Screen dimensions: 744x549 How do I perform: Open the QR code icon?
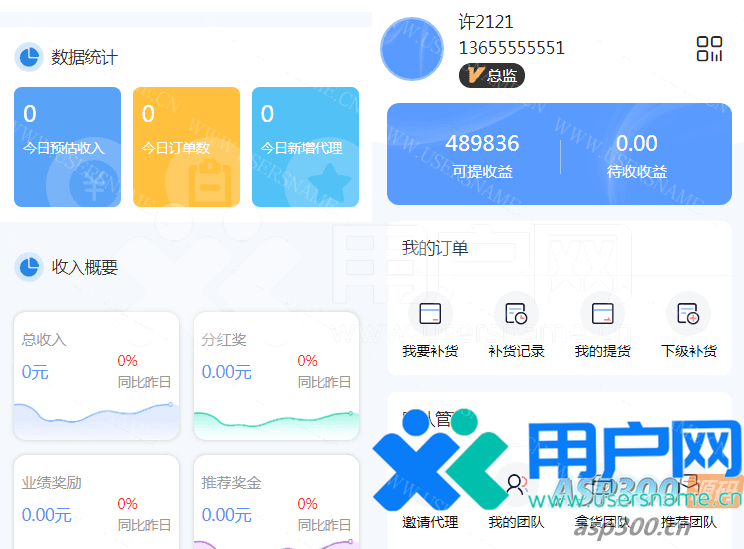click(x=709, y=49)
